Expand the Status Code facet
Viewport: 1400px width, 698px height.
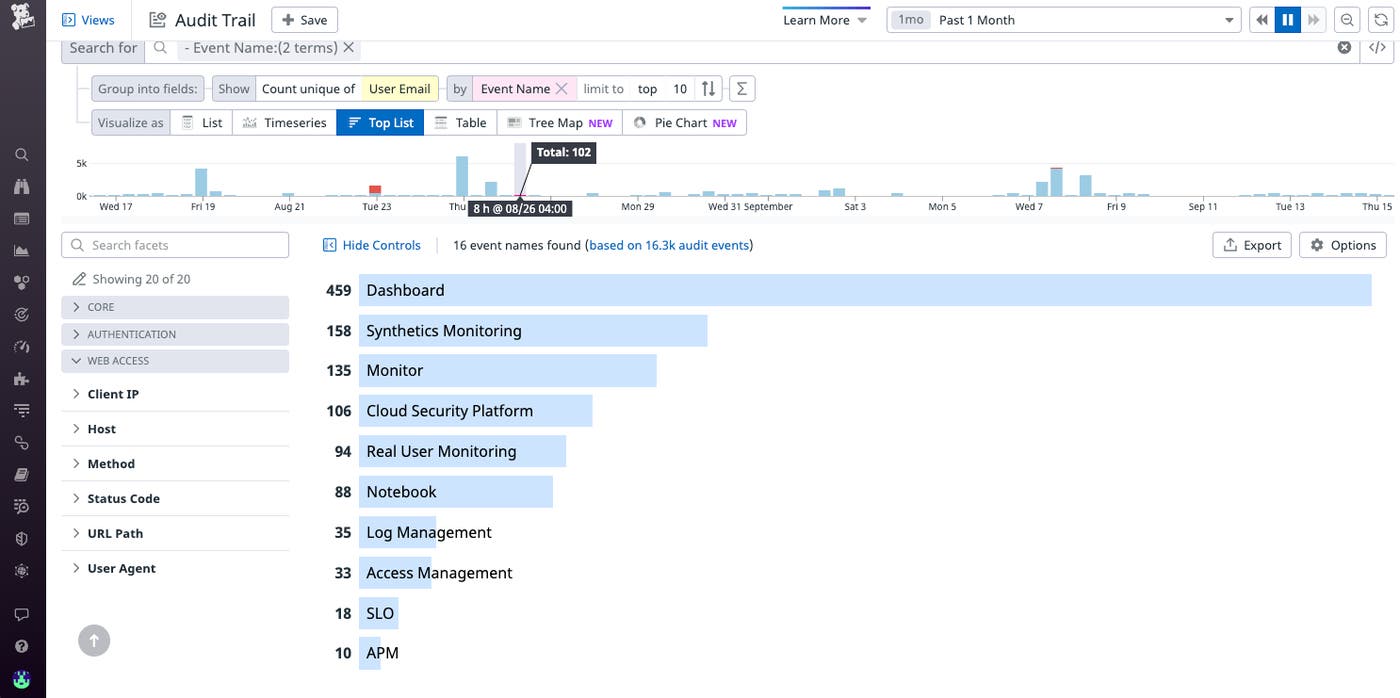pos(122,498)
